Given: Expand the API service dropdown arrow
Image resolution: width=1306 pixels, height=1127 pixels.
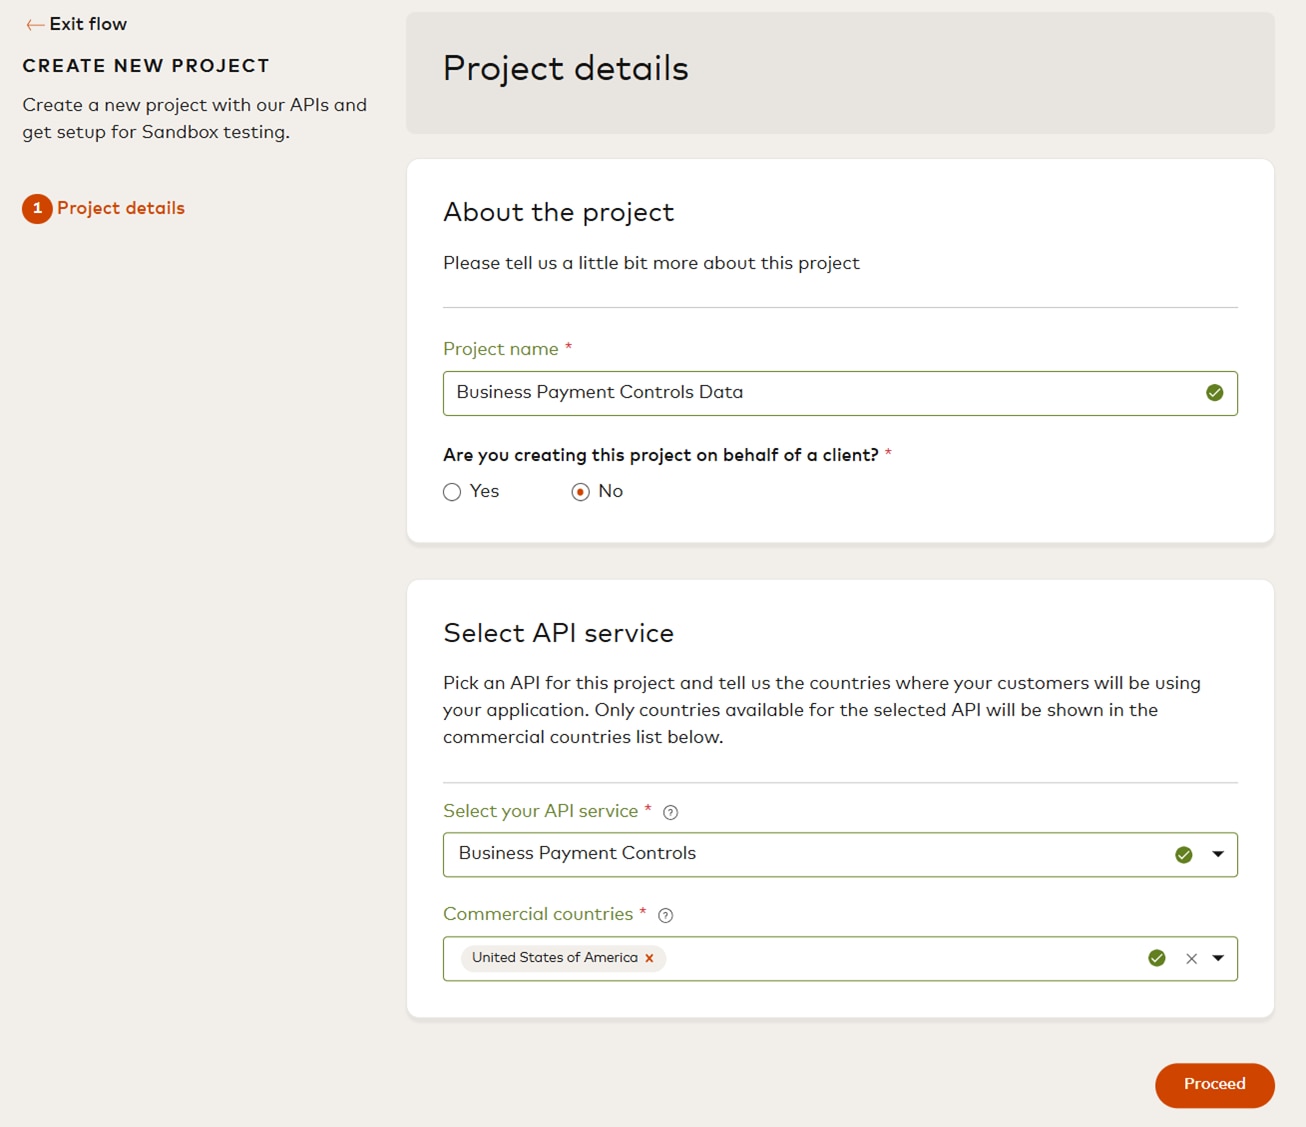Looking at the screenshot, I should (x=1218, y=855).
